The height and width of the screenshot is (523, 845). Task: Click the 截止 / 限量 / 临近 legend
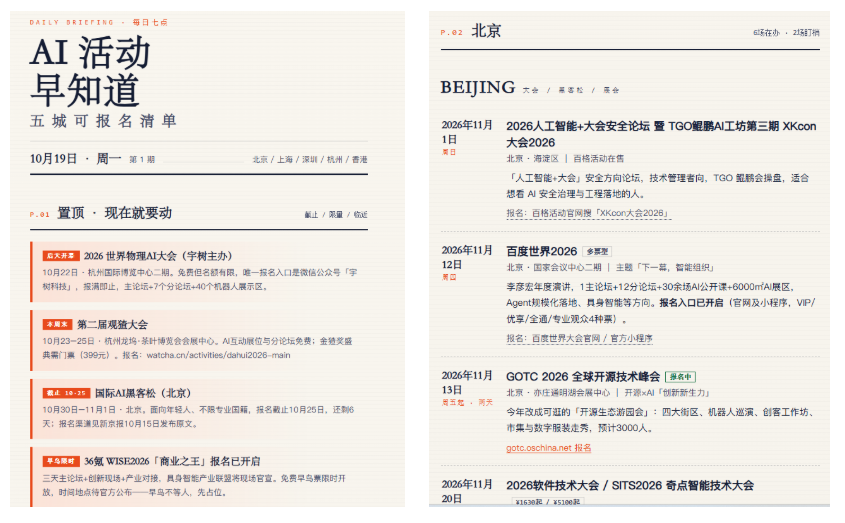[x=336, y=215]
